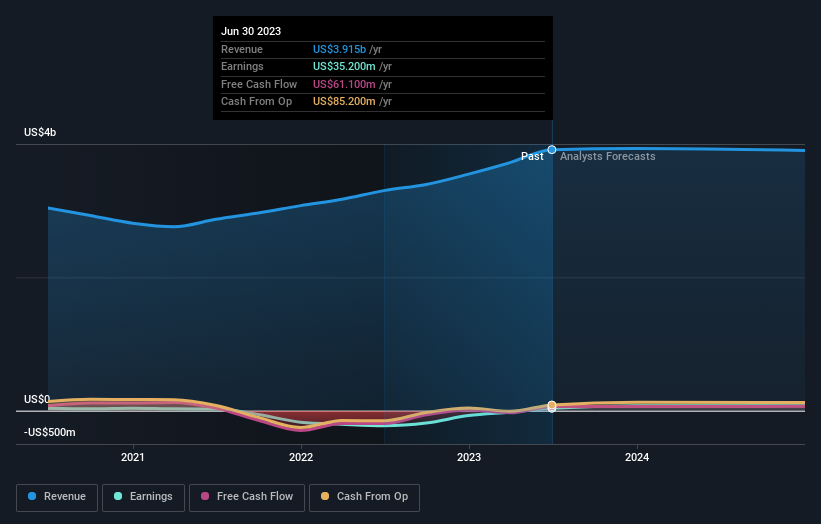Select the 2022 x-axis label
The image size is (821, 524).
point(301,457)
